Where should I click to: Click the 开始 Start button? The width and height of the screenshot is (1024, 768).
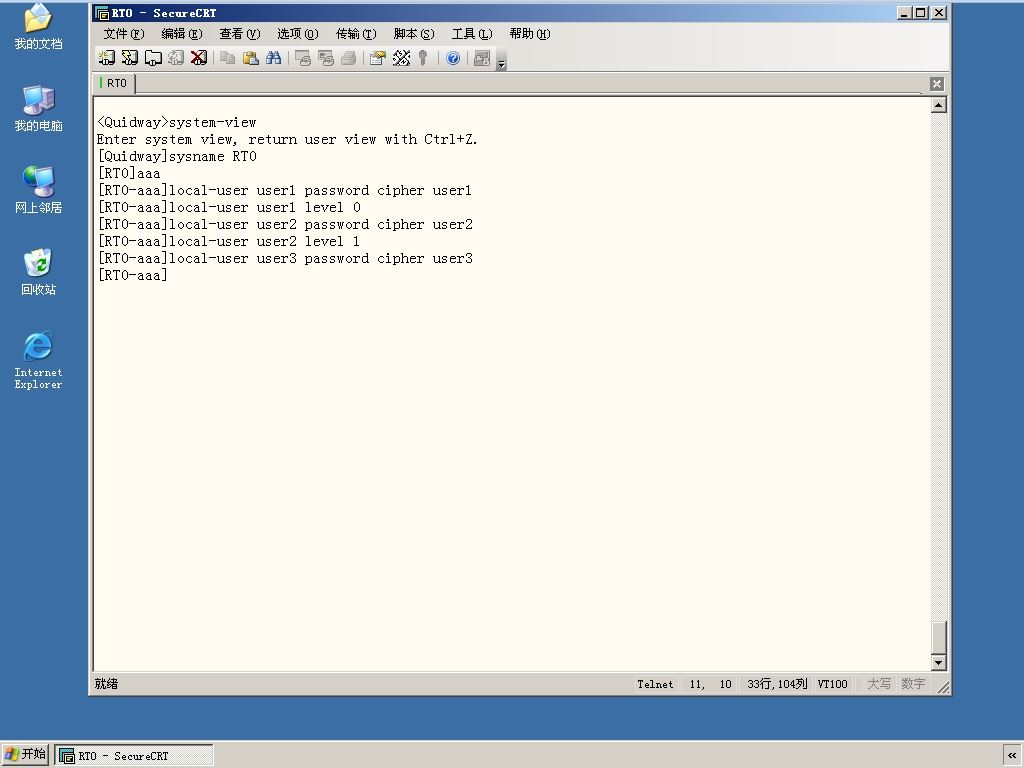(25, 754)
